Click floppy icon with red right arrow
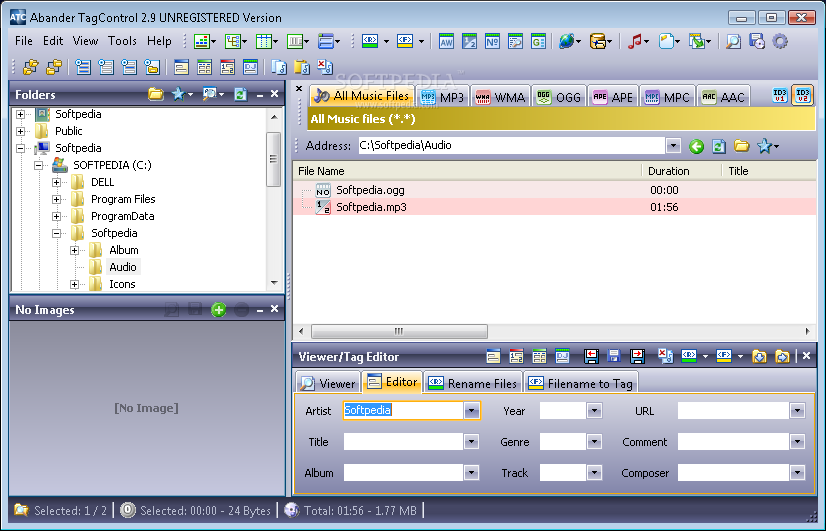 [x=637, y=356]
